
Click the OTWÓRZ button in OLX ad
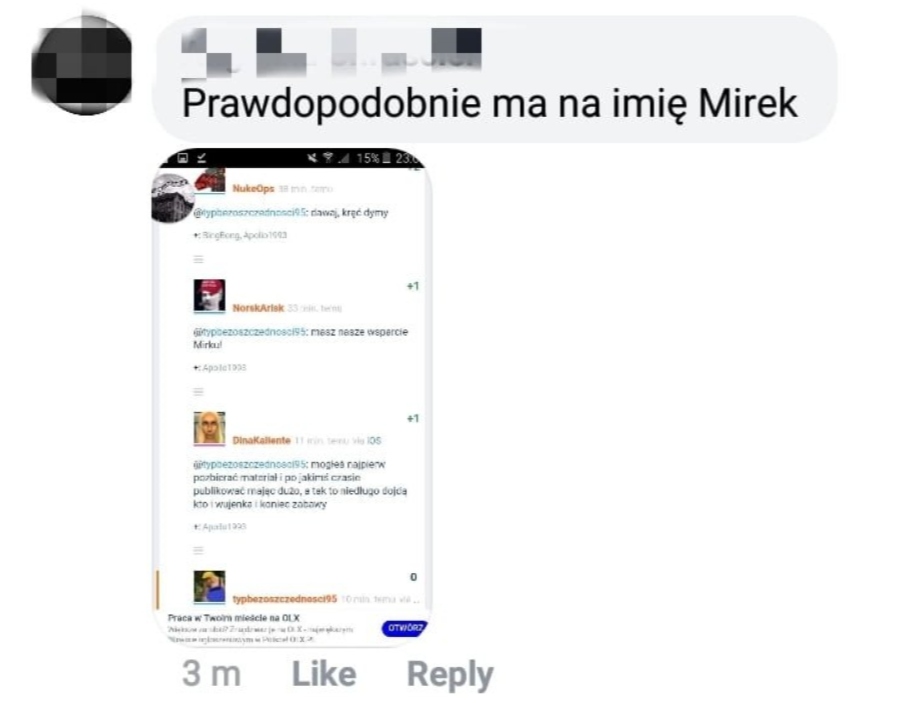(x=404, y=628)
